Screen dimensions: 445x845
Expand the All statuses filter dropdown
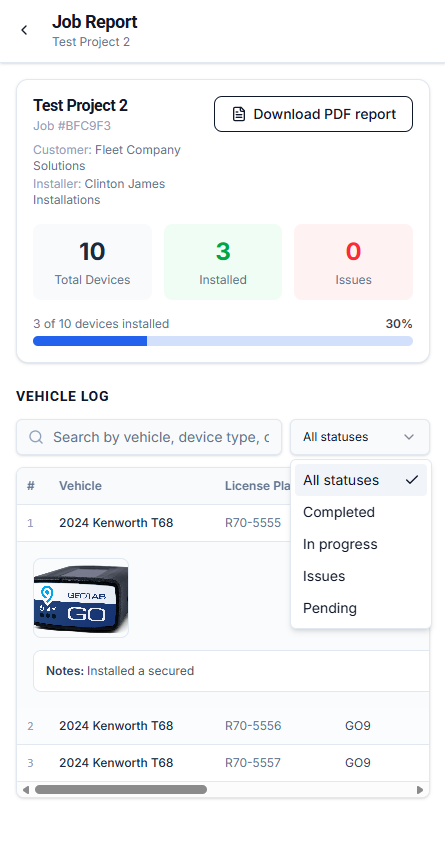360,437
